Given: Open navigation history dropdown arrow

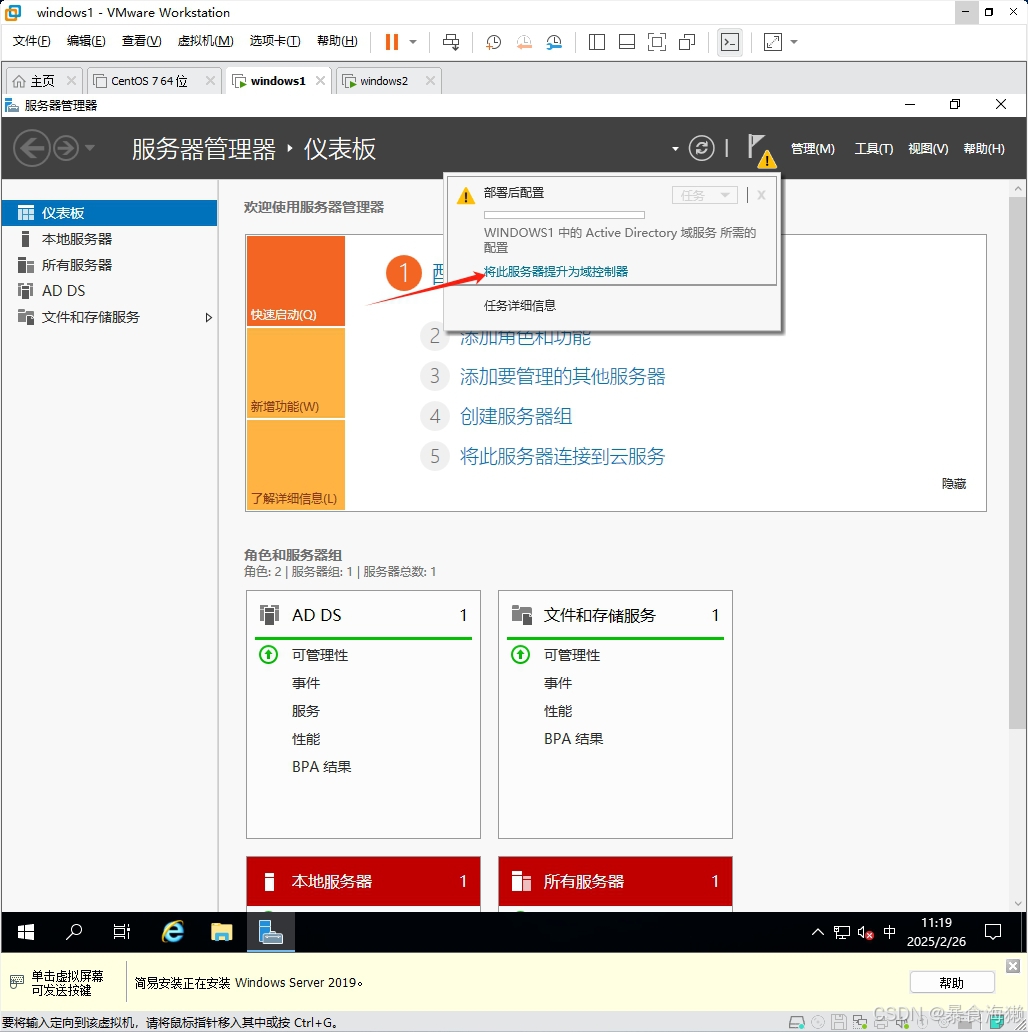Looking at the screenshot, I should point(90,147).
